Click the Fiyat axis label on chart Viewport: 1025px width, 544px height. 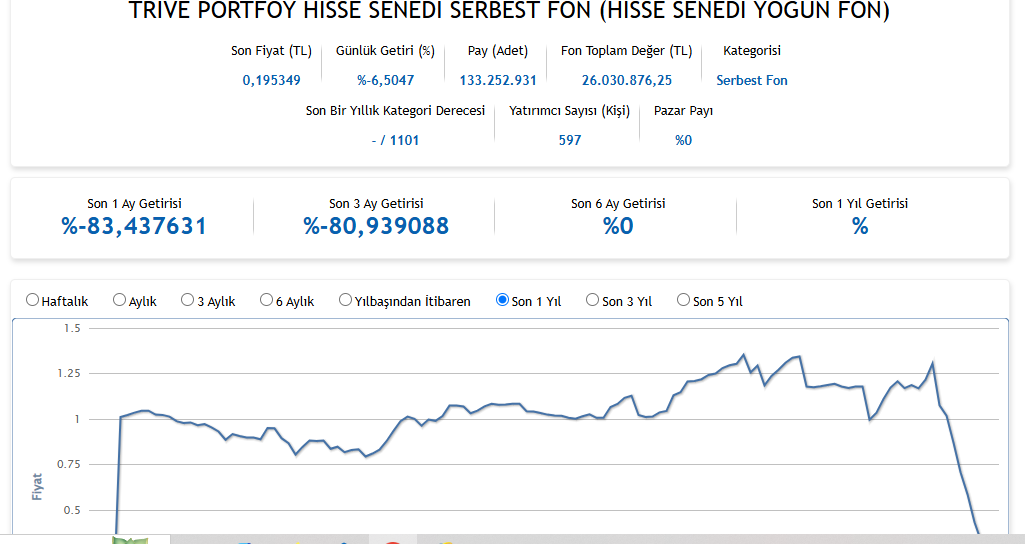click(37, 487)
